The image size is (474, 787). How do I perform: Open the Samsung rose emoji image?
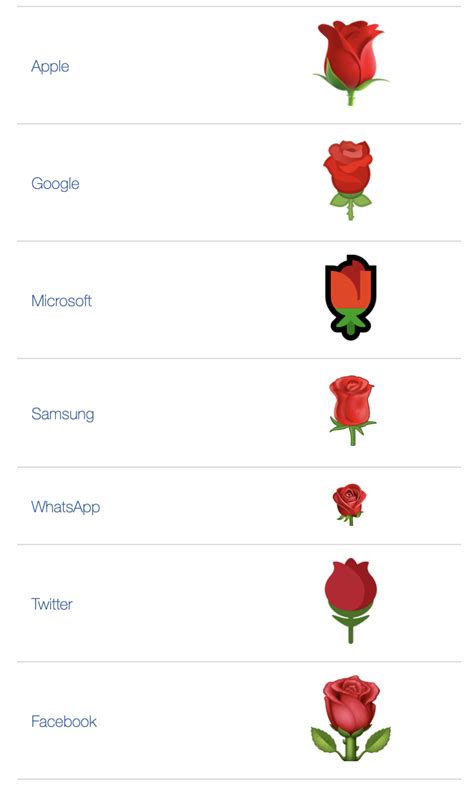351,411
